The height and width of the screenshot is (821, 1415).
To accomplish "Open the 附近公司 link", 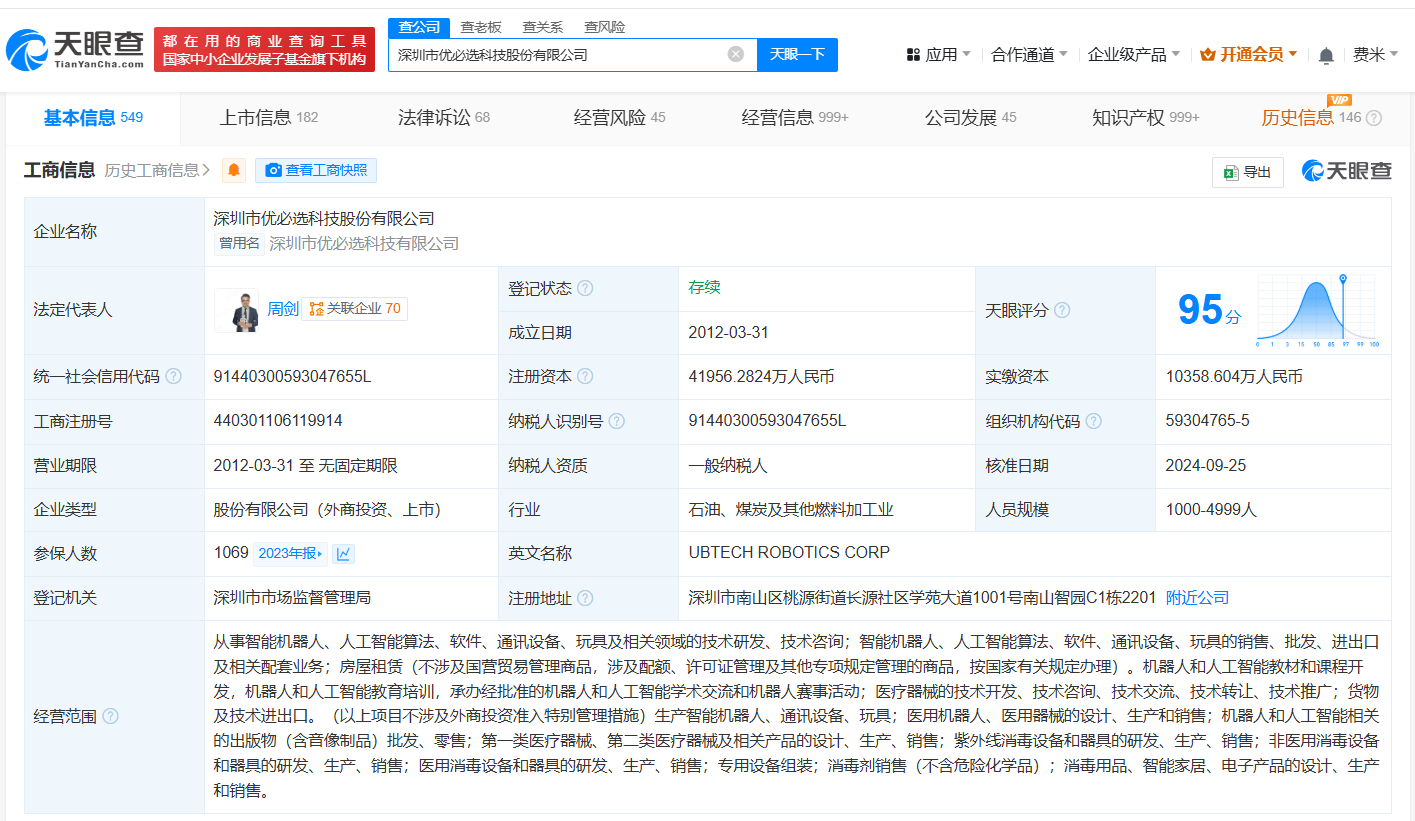I will coord(1197,598).
